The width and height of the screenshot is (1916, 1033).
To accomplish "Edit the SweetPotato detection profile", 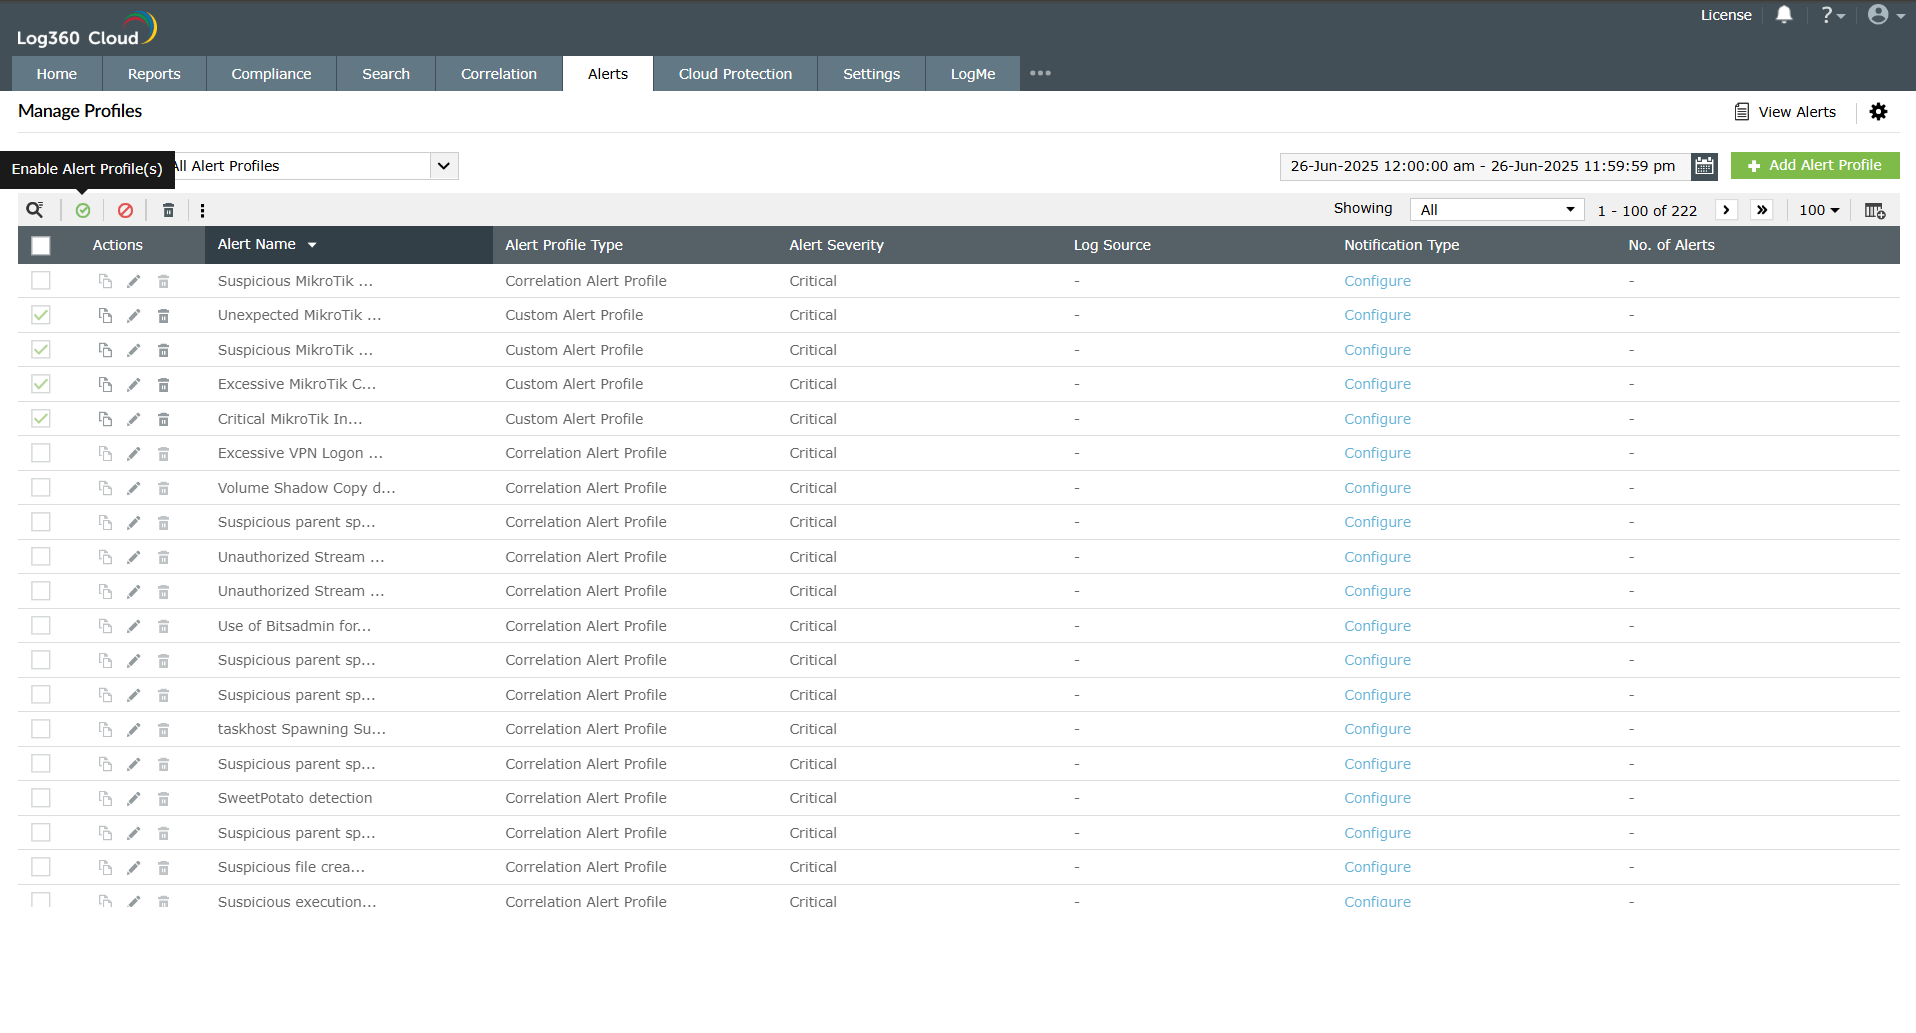I will [134, 798].
